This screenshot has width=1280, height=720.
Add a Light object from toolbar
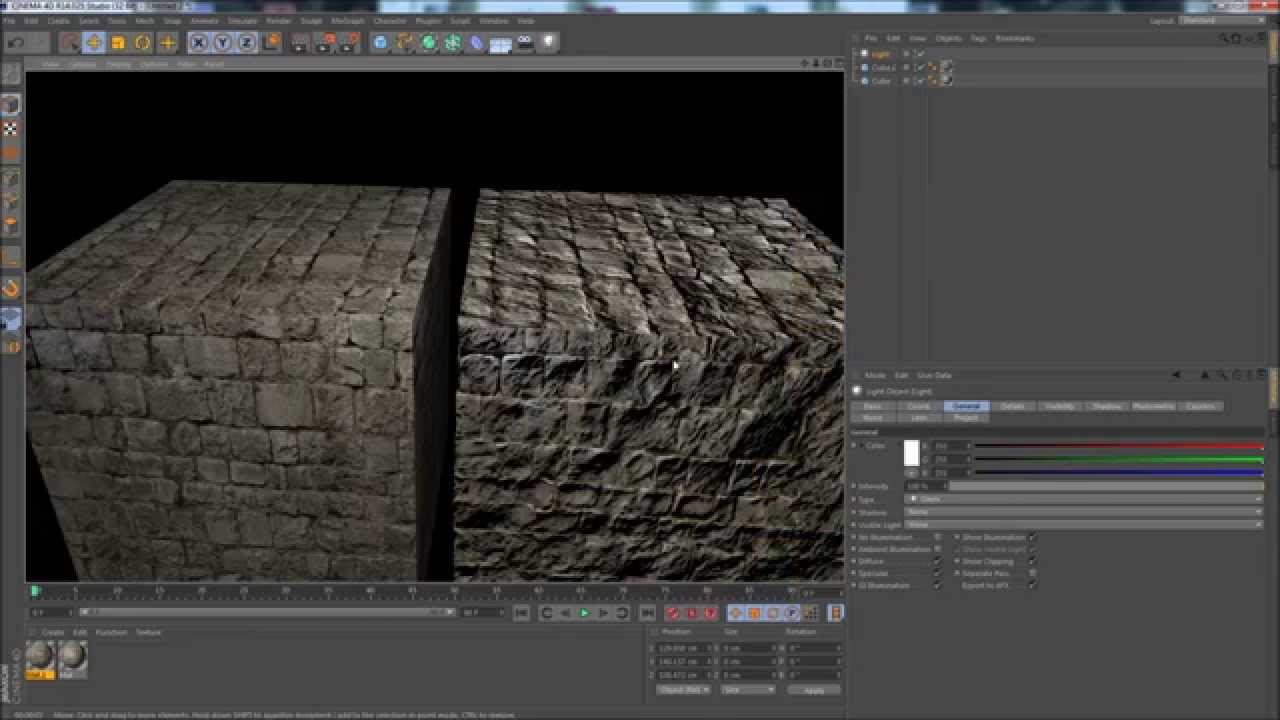[549, 43]
